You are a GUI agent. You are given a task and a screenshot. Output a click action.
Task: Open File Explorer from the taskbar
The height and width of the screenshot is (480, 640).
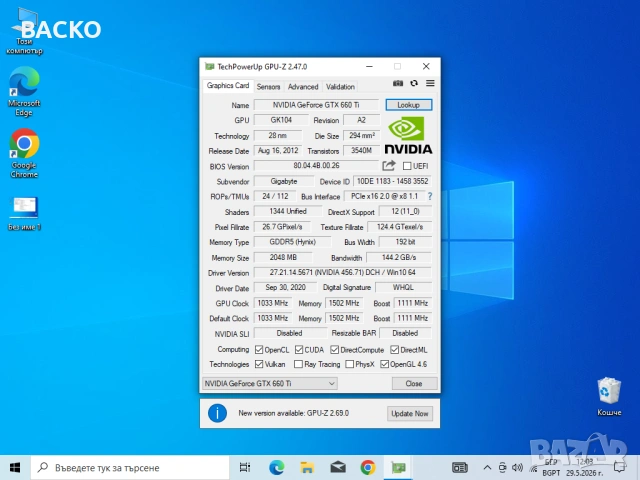tap(307, 467)
